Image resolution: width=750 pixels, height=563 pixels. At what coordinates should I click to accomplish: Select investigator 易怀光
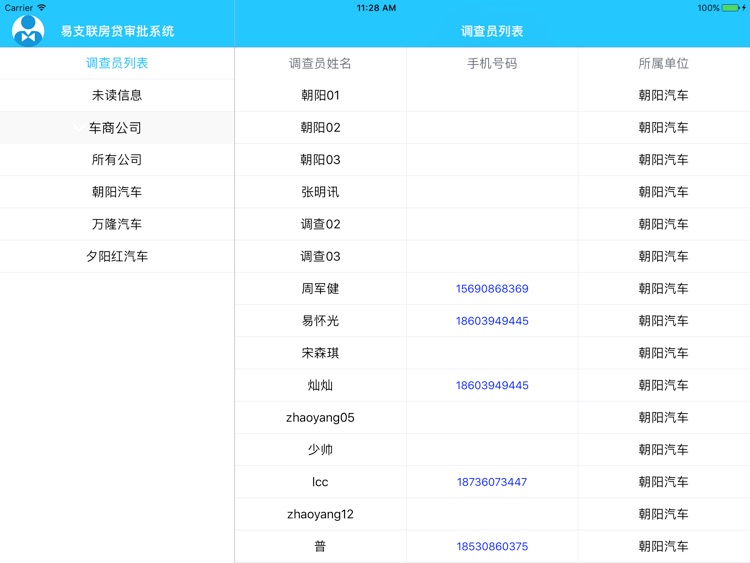coord(320,321)
